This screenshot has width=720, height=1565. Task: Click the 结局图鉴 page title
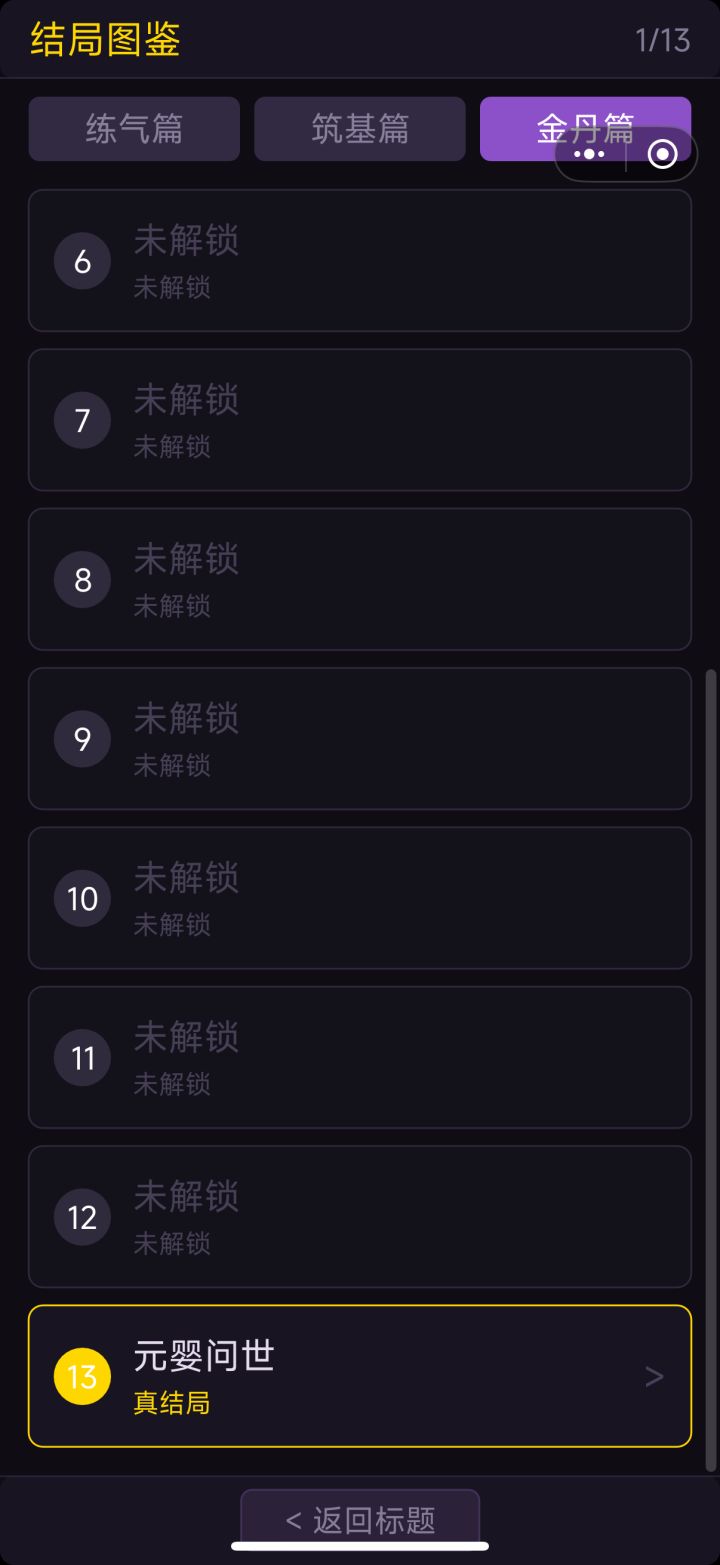(x=105, y=40)
